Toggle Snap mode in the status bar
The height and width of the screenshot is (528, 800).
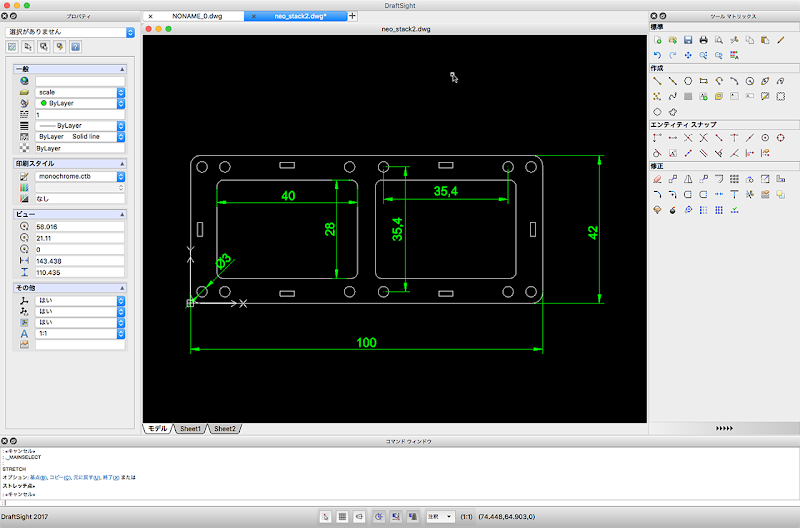coord(326,517)
